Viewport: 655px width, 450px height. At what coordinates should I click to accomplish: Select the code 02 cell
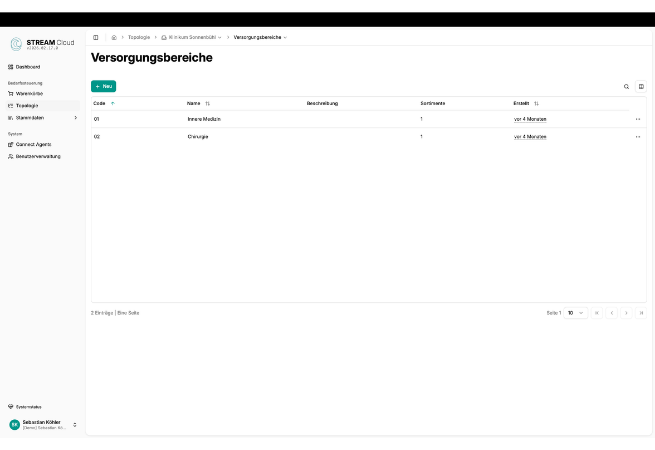pos(97,137)
